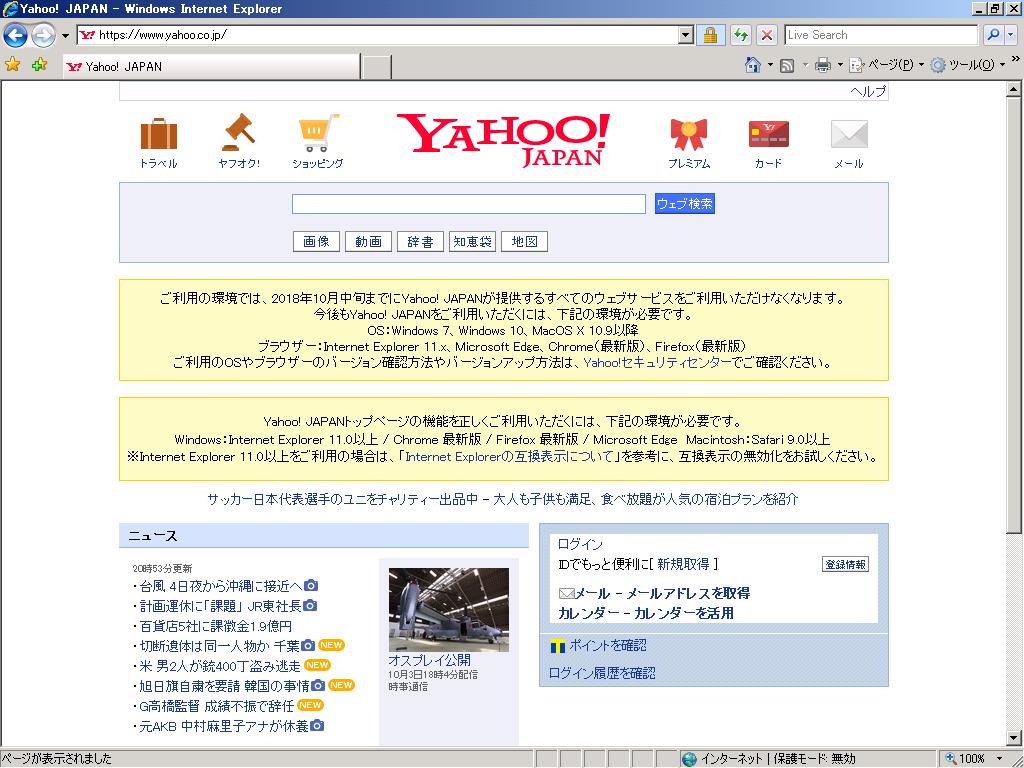Open Internet Explorerの互換表示について link

coord(509,456)
